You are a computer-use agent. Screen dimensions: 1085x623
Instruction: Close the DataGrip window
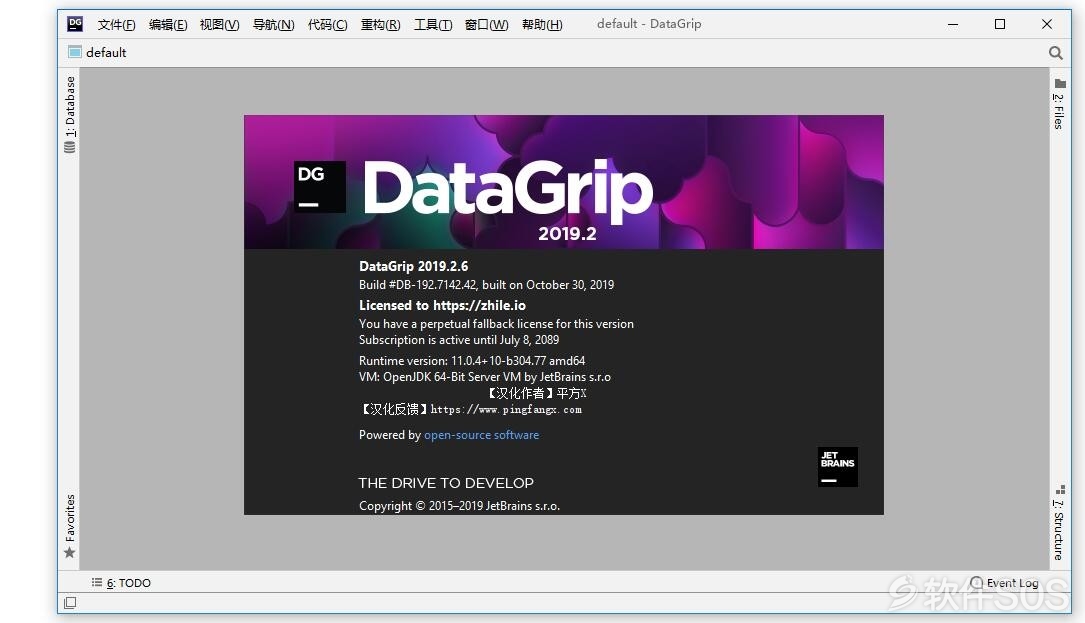tap(1047, 24)
